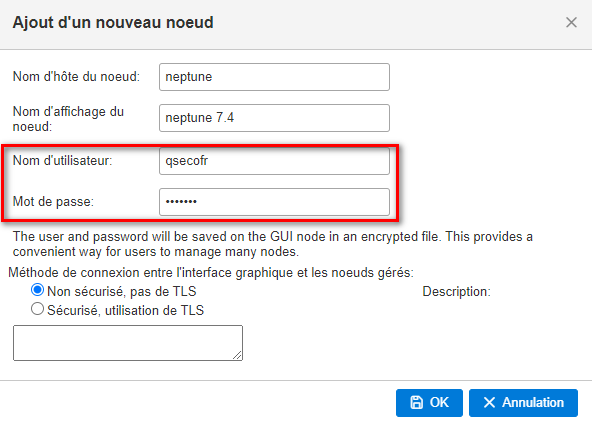Click the 'Non sécurisé, pas de TLS' label text
Screen dimensions: 592x421
(122, 291)
